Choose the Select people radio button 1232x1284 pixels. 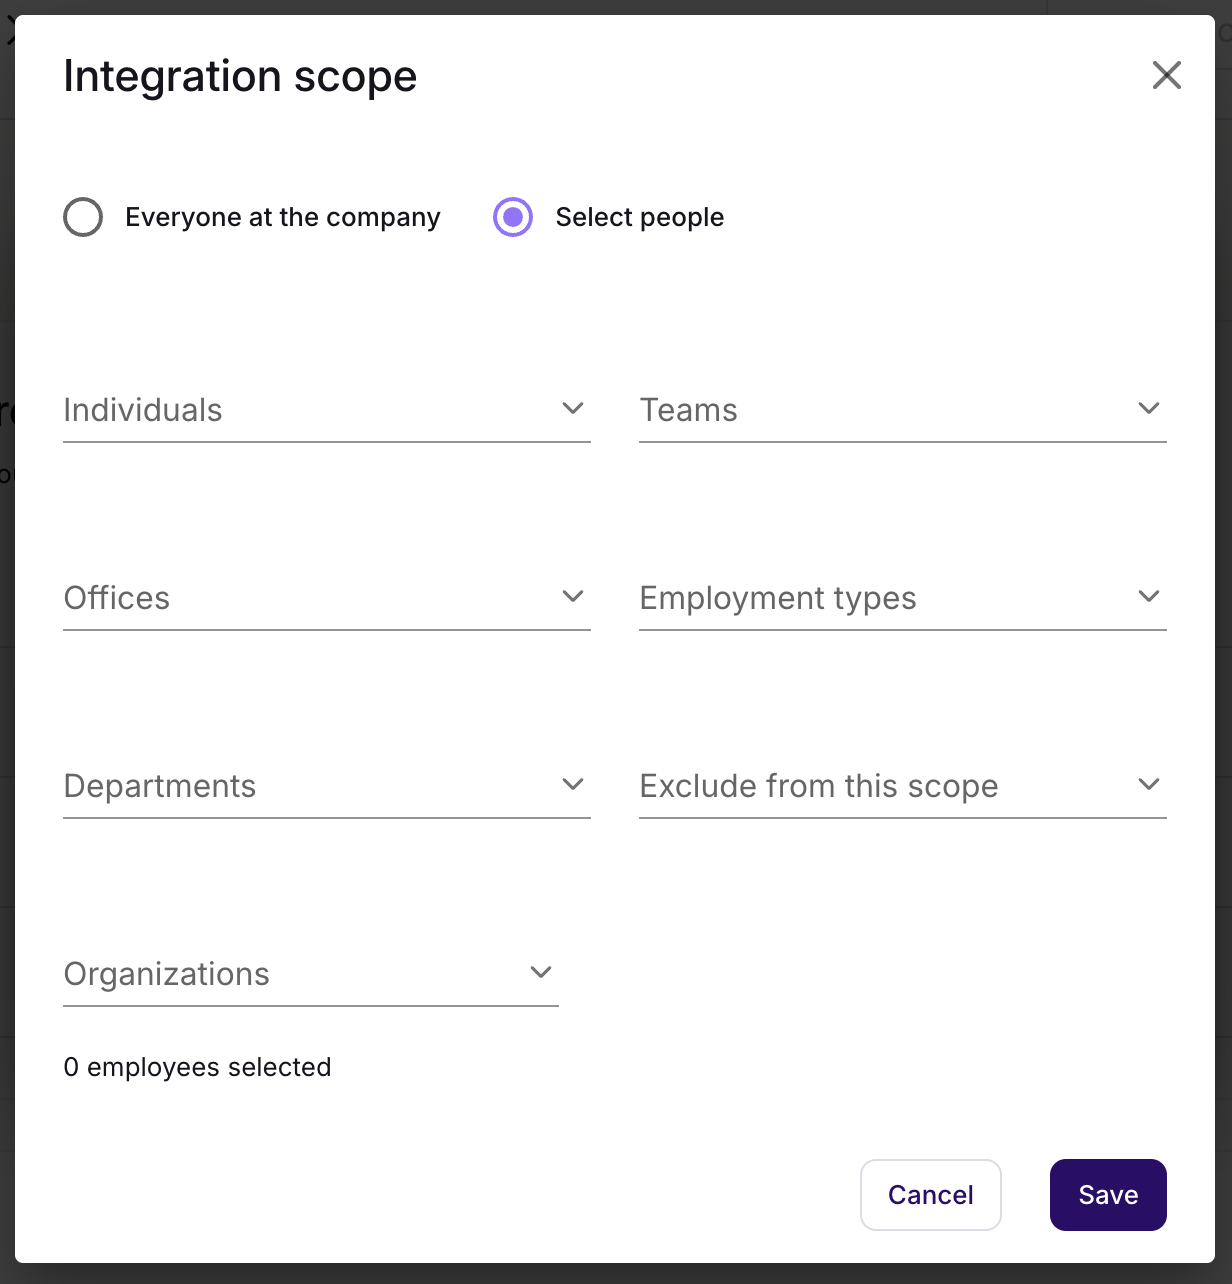(x=513, y=217)
